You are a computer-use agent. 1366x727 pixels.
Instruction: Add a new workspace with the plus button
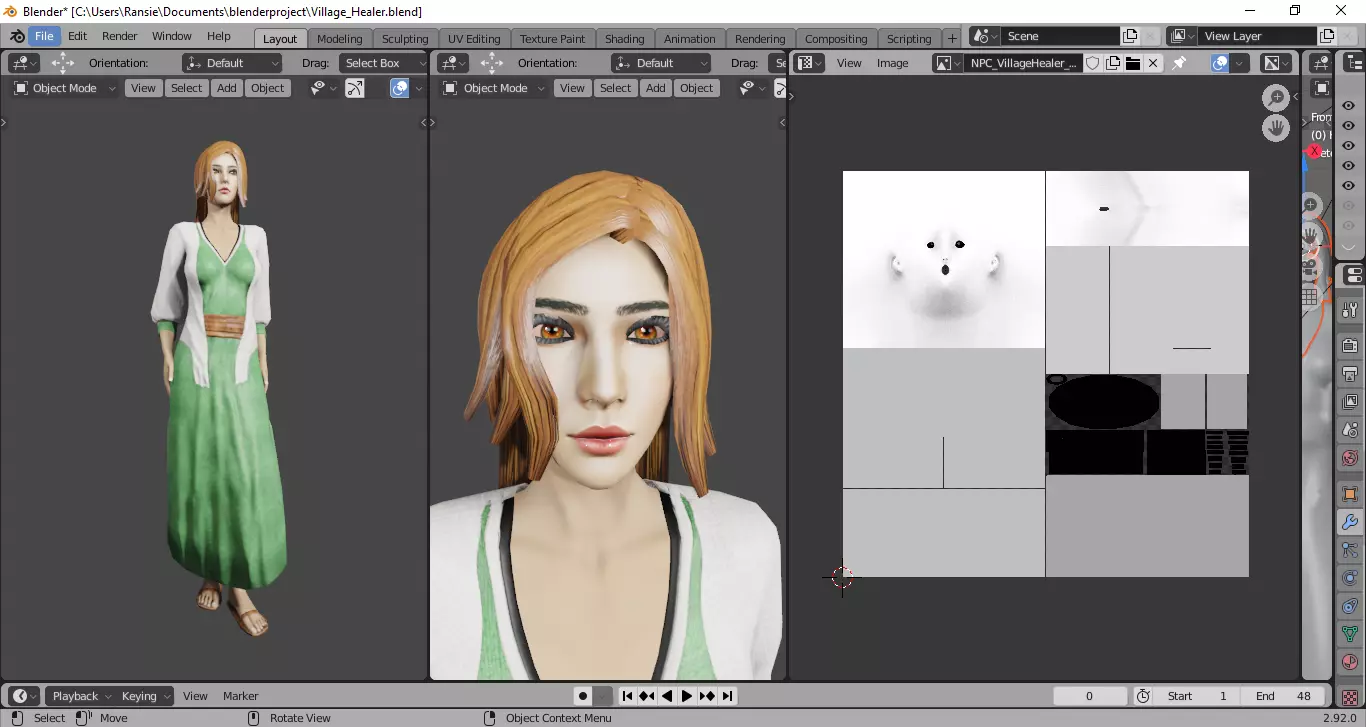pyautogui.click(x=952, y=38)
